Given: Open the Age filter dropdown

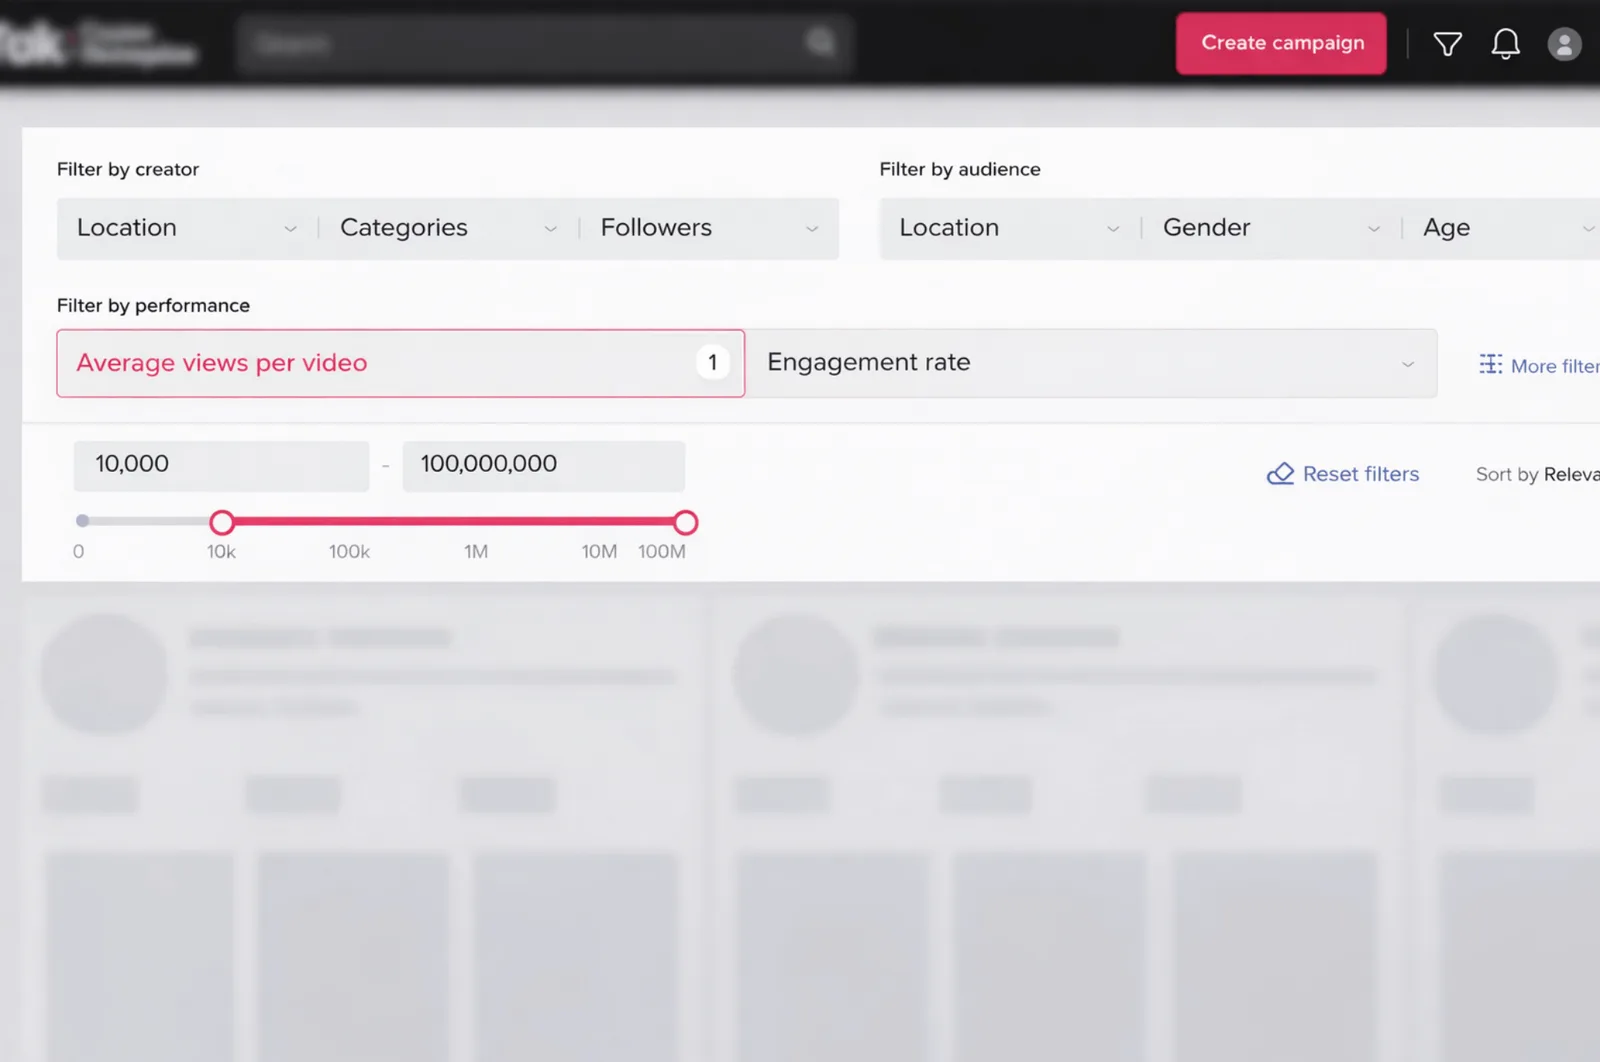Looking at the screenshot, I should [1506, 228].
